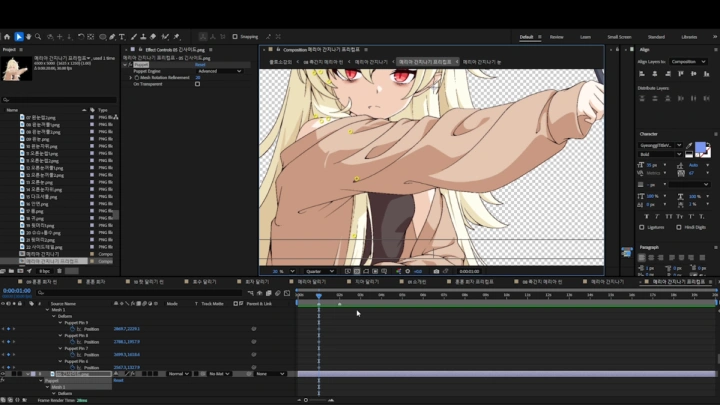Select the Rotation tool
The height and width of the screenshot is (405, 720).
(x=81, y=37)
